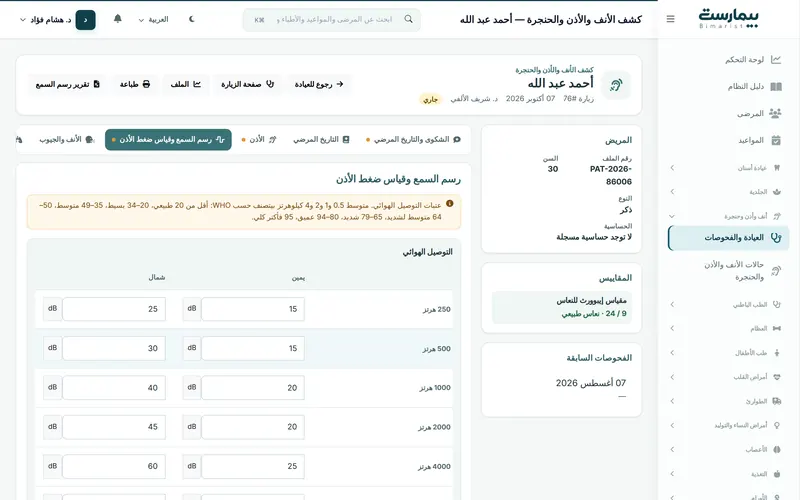Viewport: 800px width, 500px height.
Task: Click the right ear 500 هرتز input
Action: (x=253, y=348)
